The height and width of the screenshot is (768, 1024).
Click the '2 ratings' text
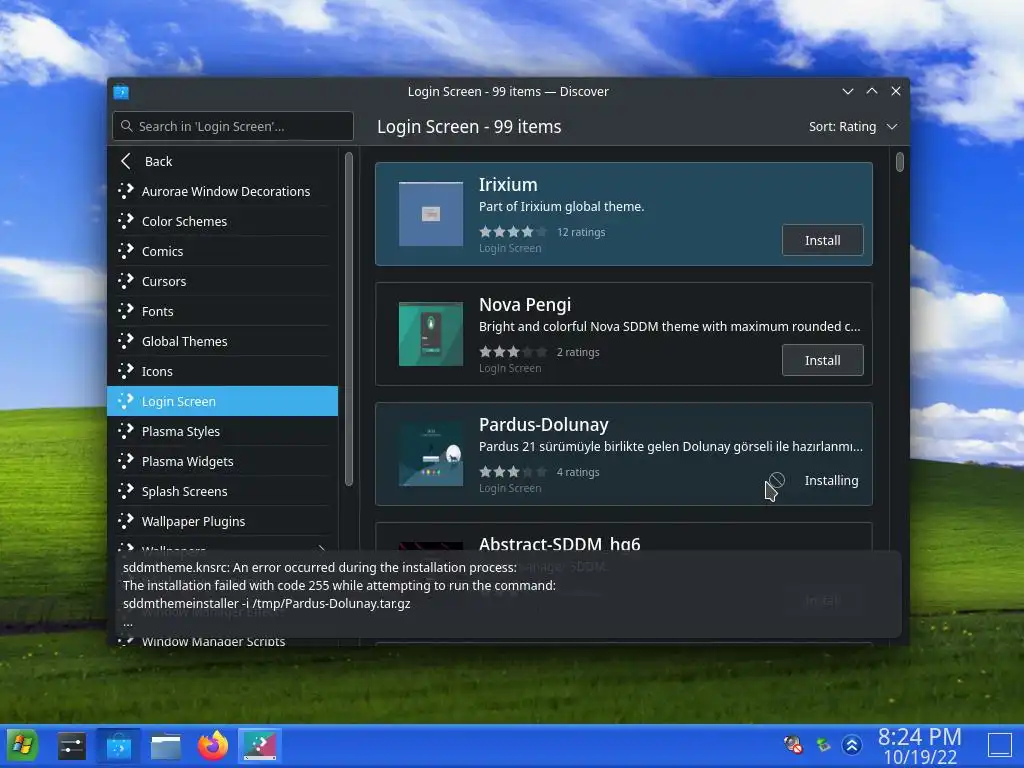click(x=578, y=352)
